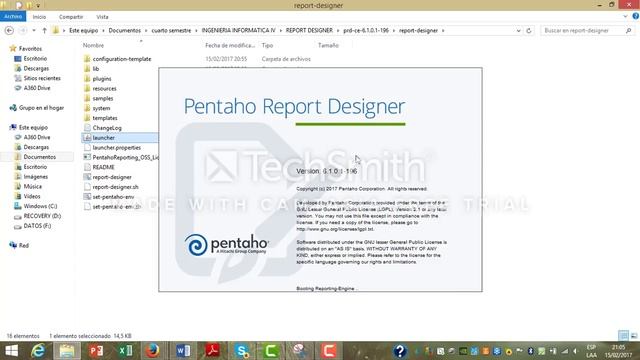Click the search magnifier icon
This screenshot has width=640, height=360.
coord(629,31)
